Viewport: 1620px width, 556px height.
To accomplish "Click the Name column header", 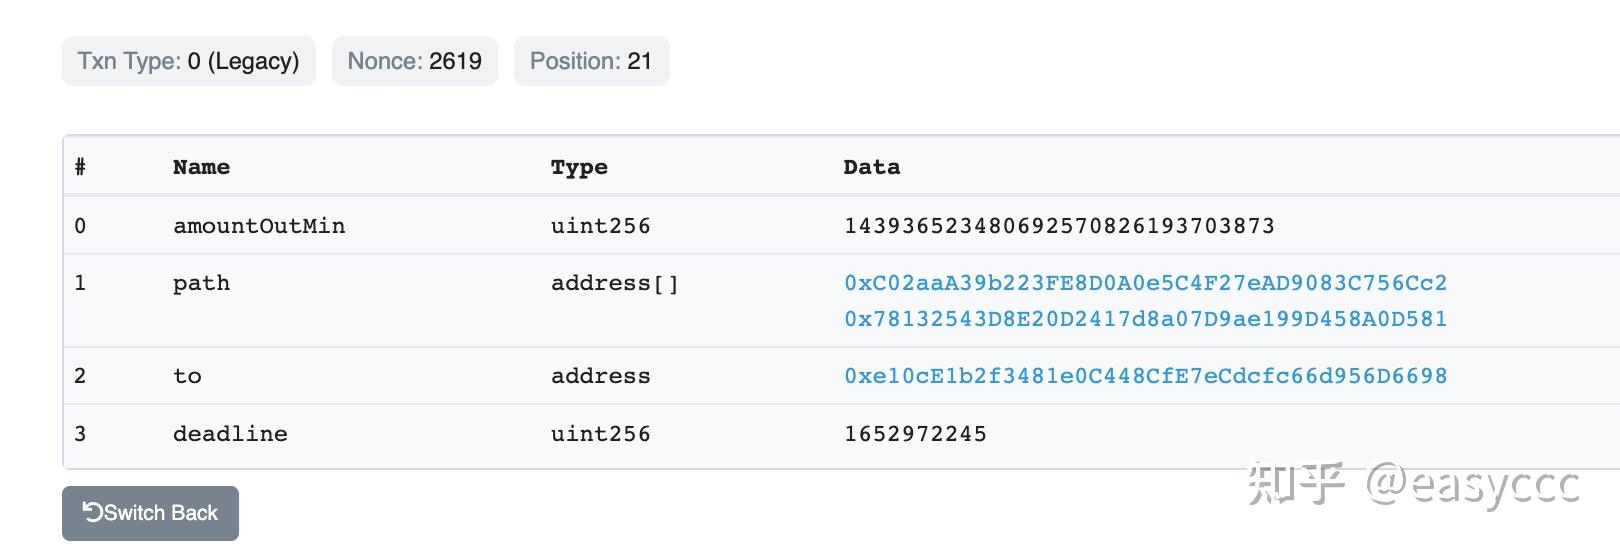I will click(201, 167).
